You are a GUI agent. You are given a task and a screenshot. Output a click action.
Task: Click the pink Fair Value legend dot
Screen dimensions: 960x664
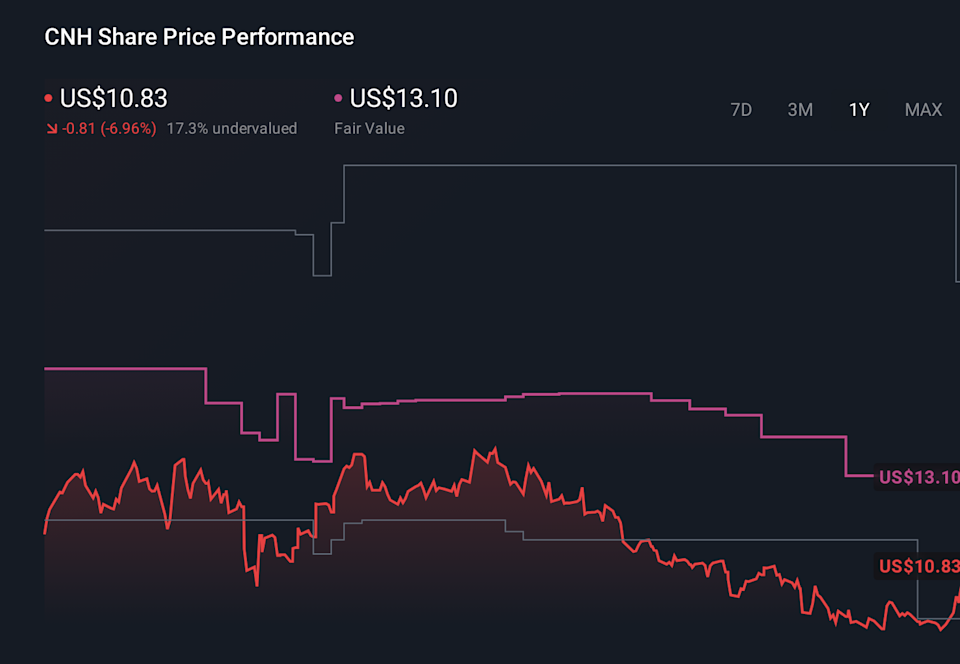pos(339,99)
